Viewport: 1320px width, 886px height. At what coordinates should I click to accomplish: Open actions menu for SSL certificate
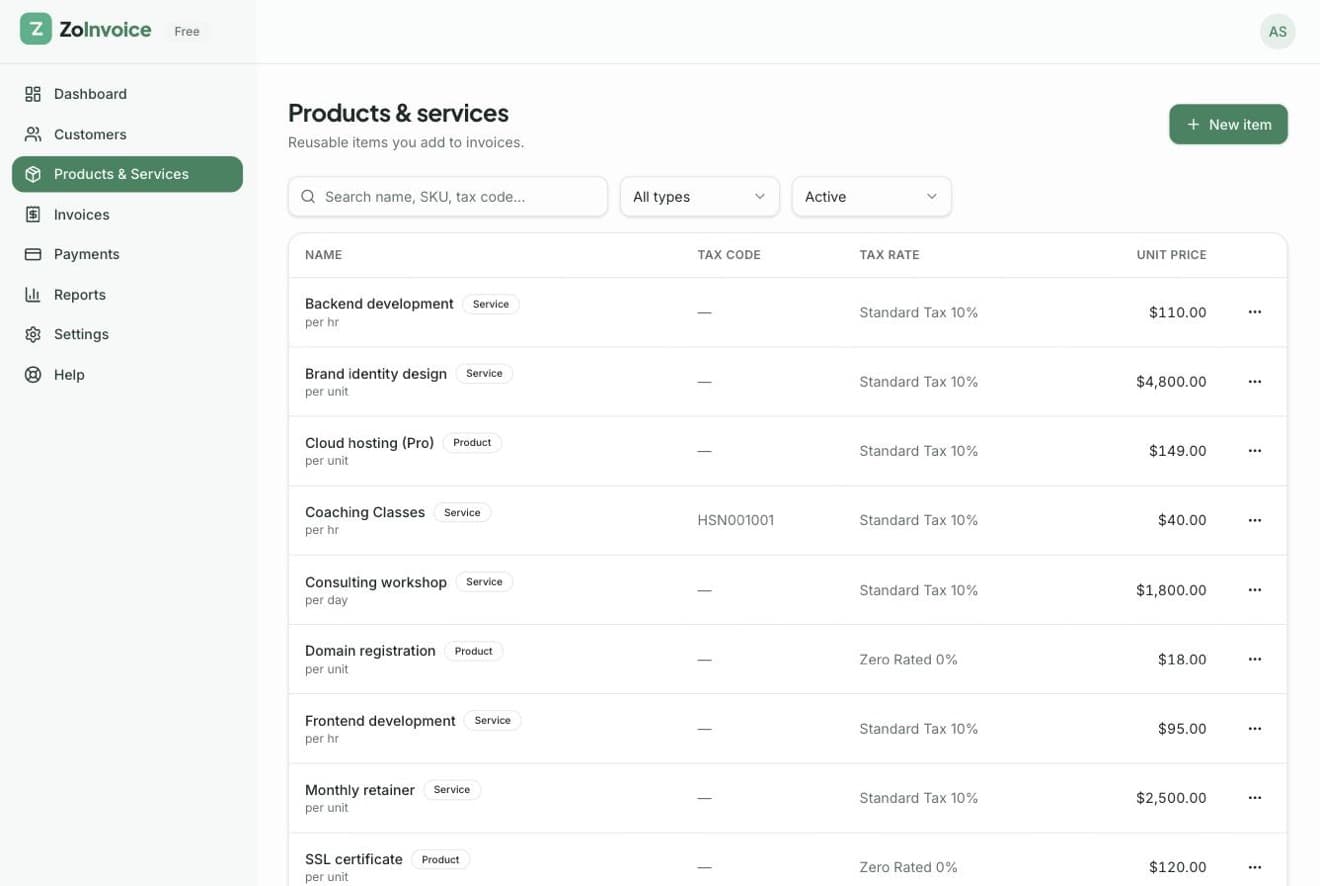1255,867
